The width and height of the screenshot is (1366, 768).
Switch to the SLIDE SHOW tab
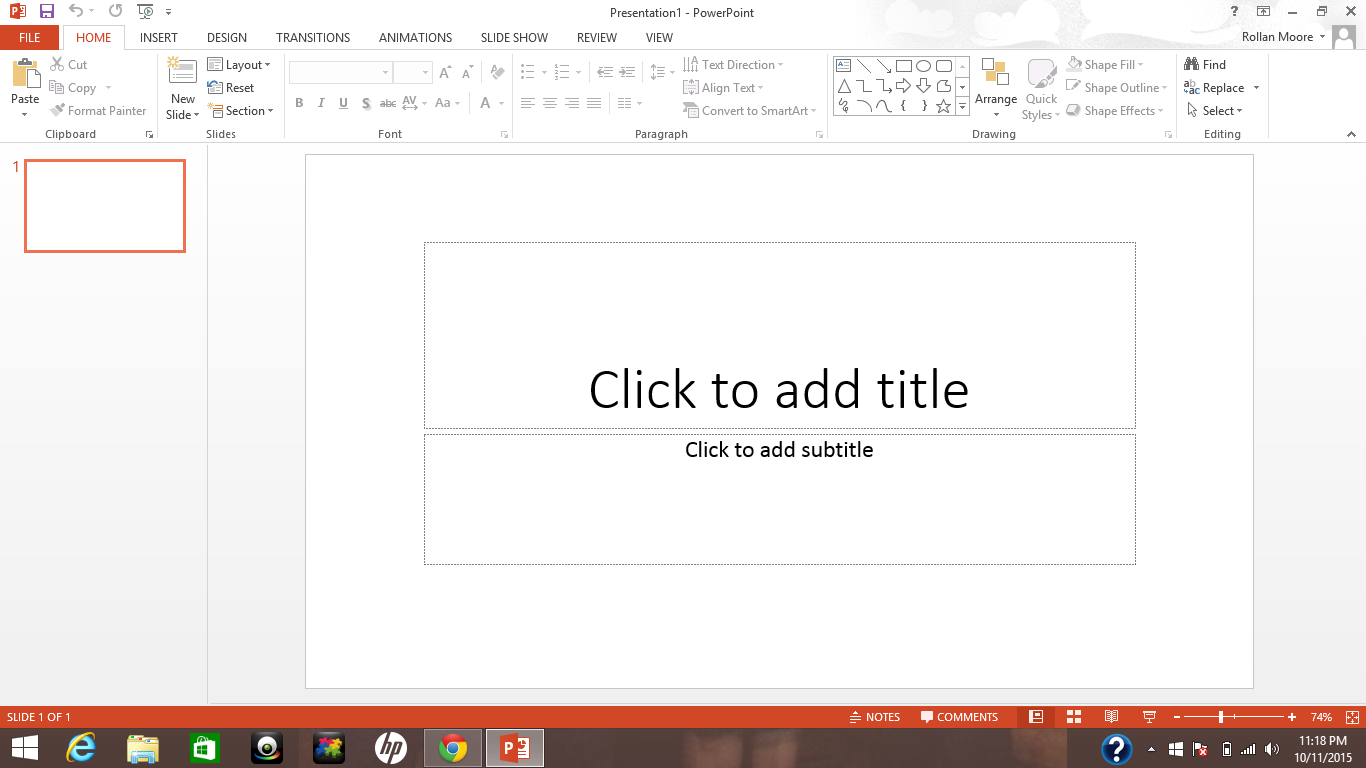tap(514, 38)
